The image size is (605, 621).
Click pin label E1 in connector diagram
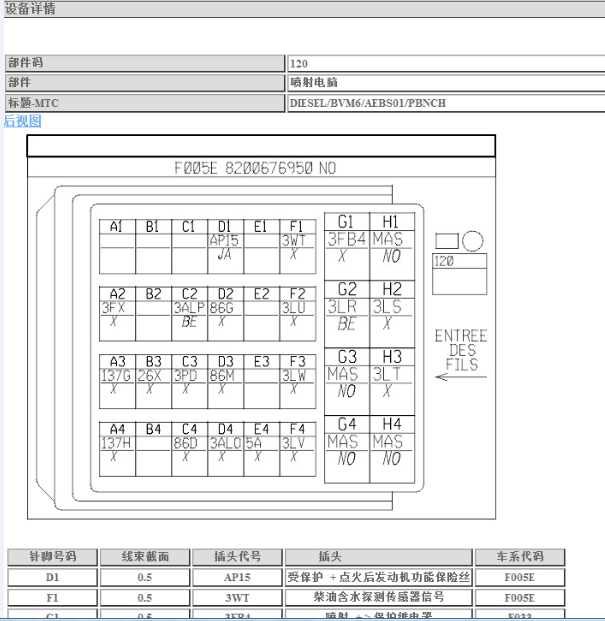coord(261,227)
